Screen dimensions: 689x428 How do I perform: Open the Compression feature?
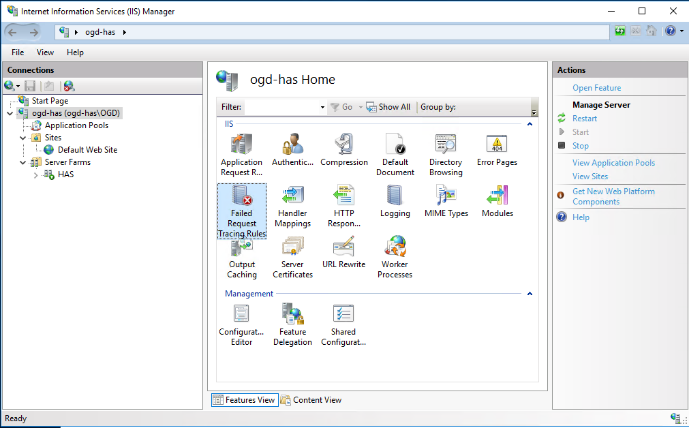(344, 150)
